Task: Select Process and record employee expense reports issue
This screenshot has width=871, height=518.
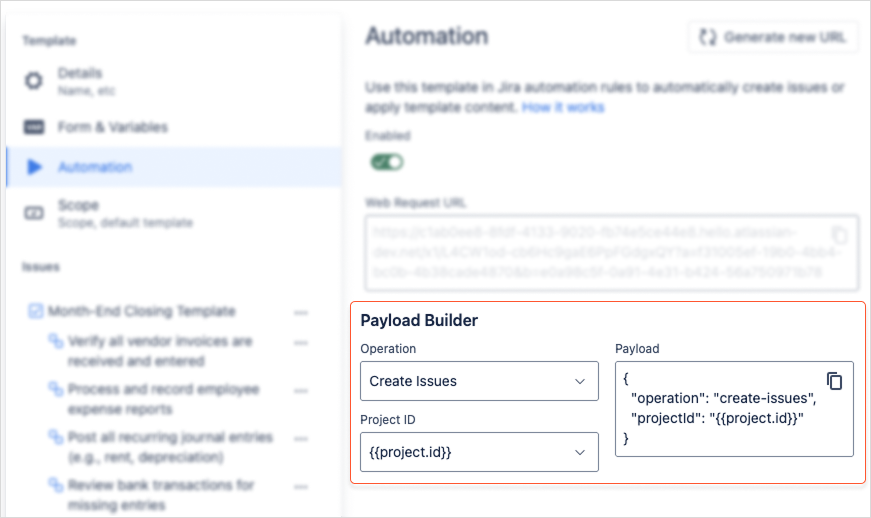Action: [163, 398]
